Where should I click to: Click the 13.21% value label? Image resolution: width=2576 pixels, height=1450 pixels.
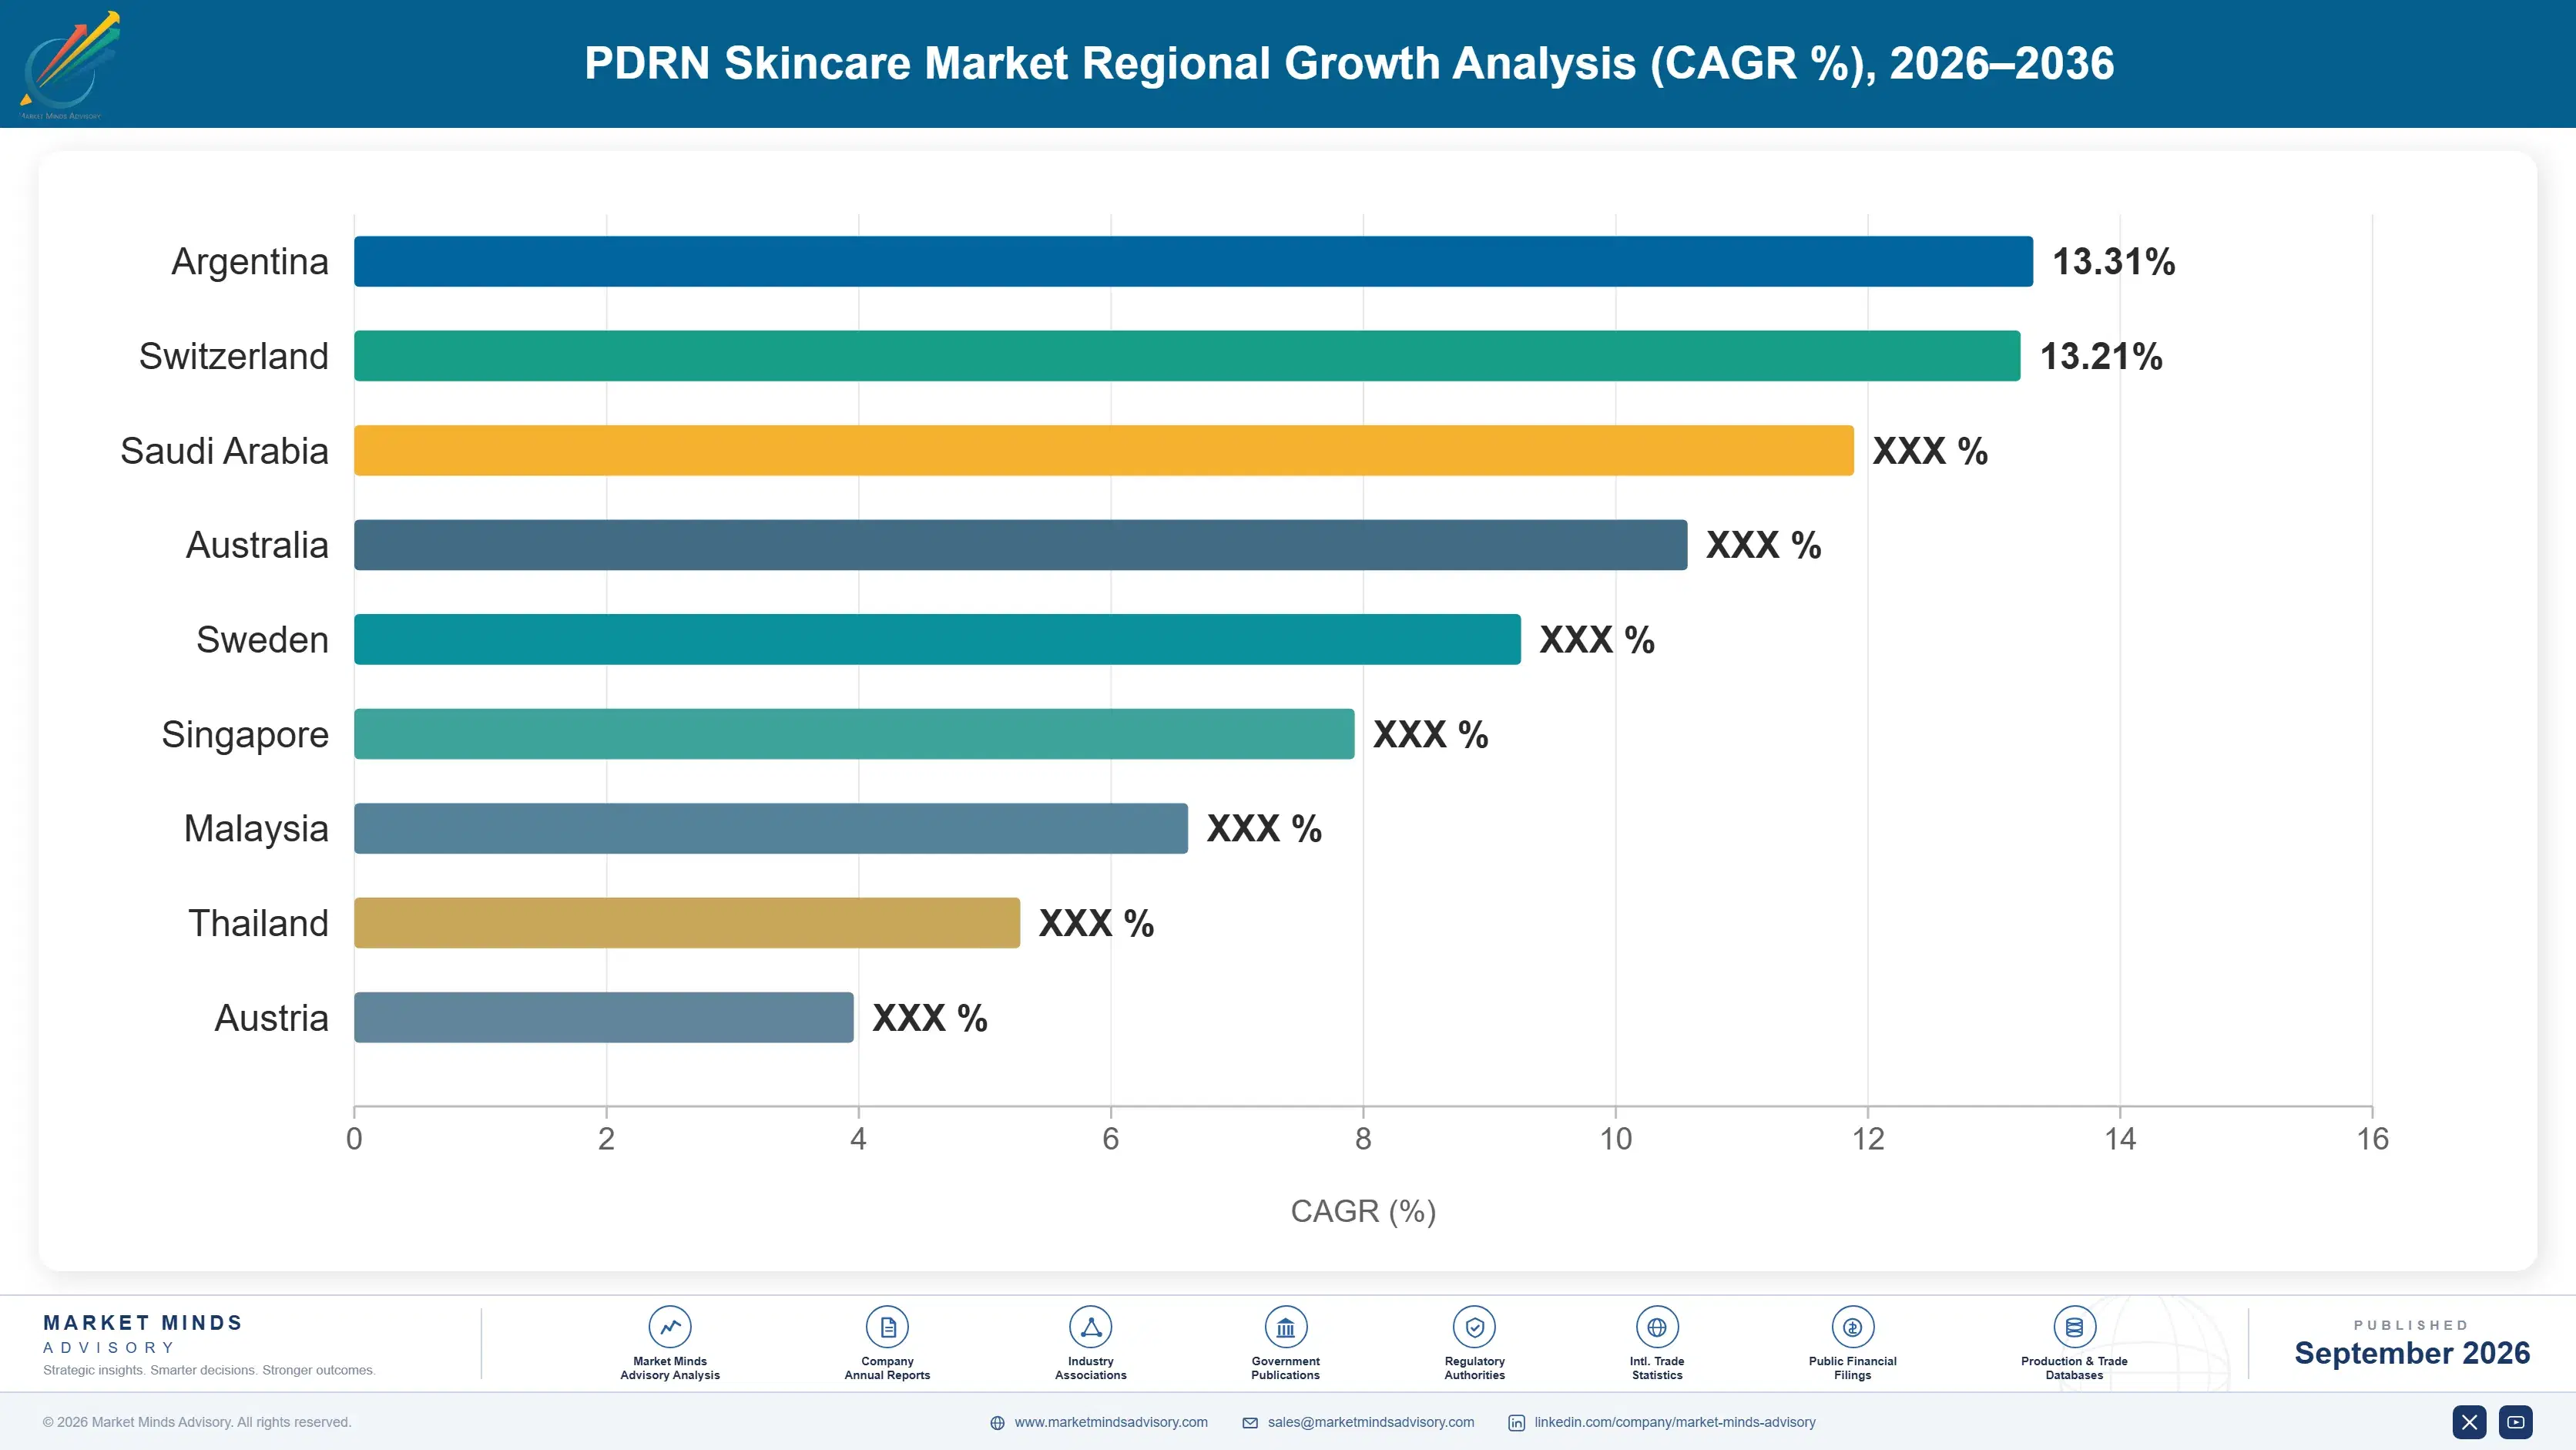coord(2101,356)
